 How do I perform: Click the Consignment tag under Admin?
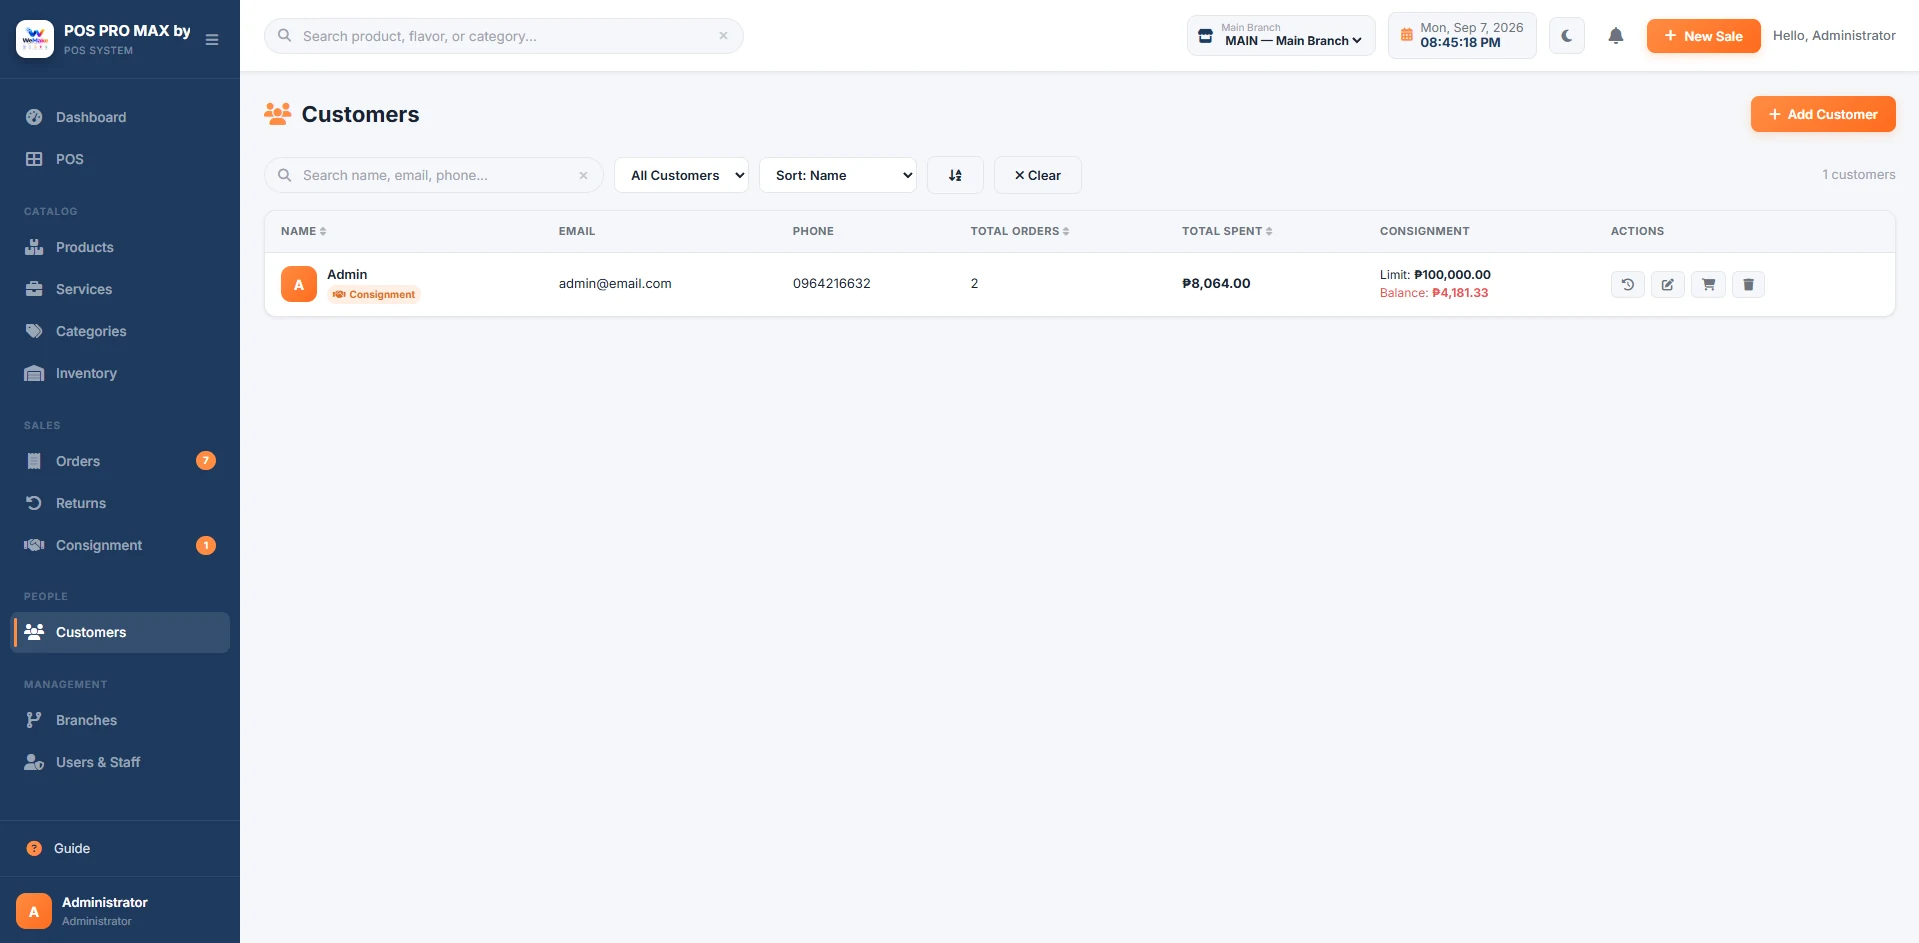pos(374,294)
